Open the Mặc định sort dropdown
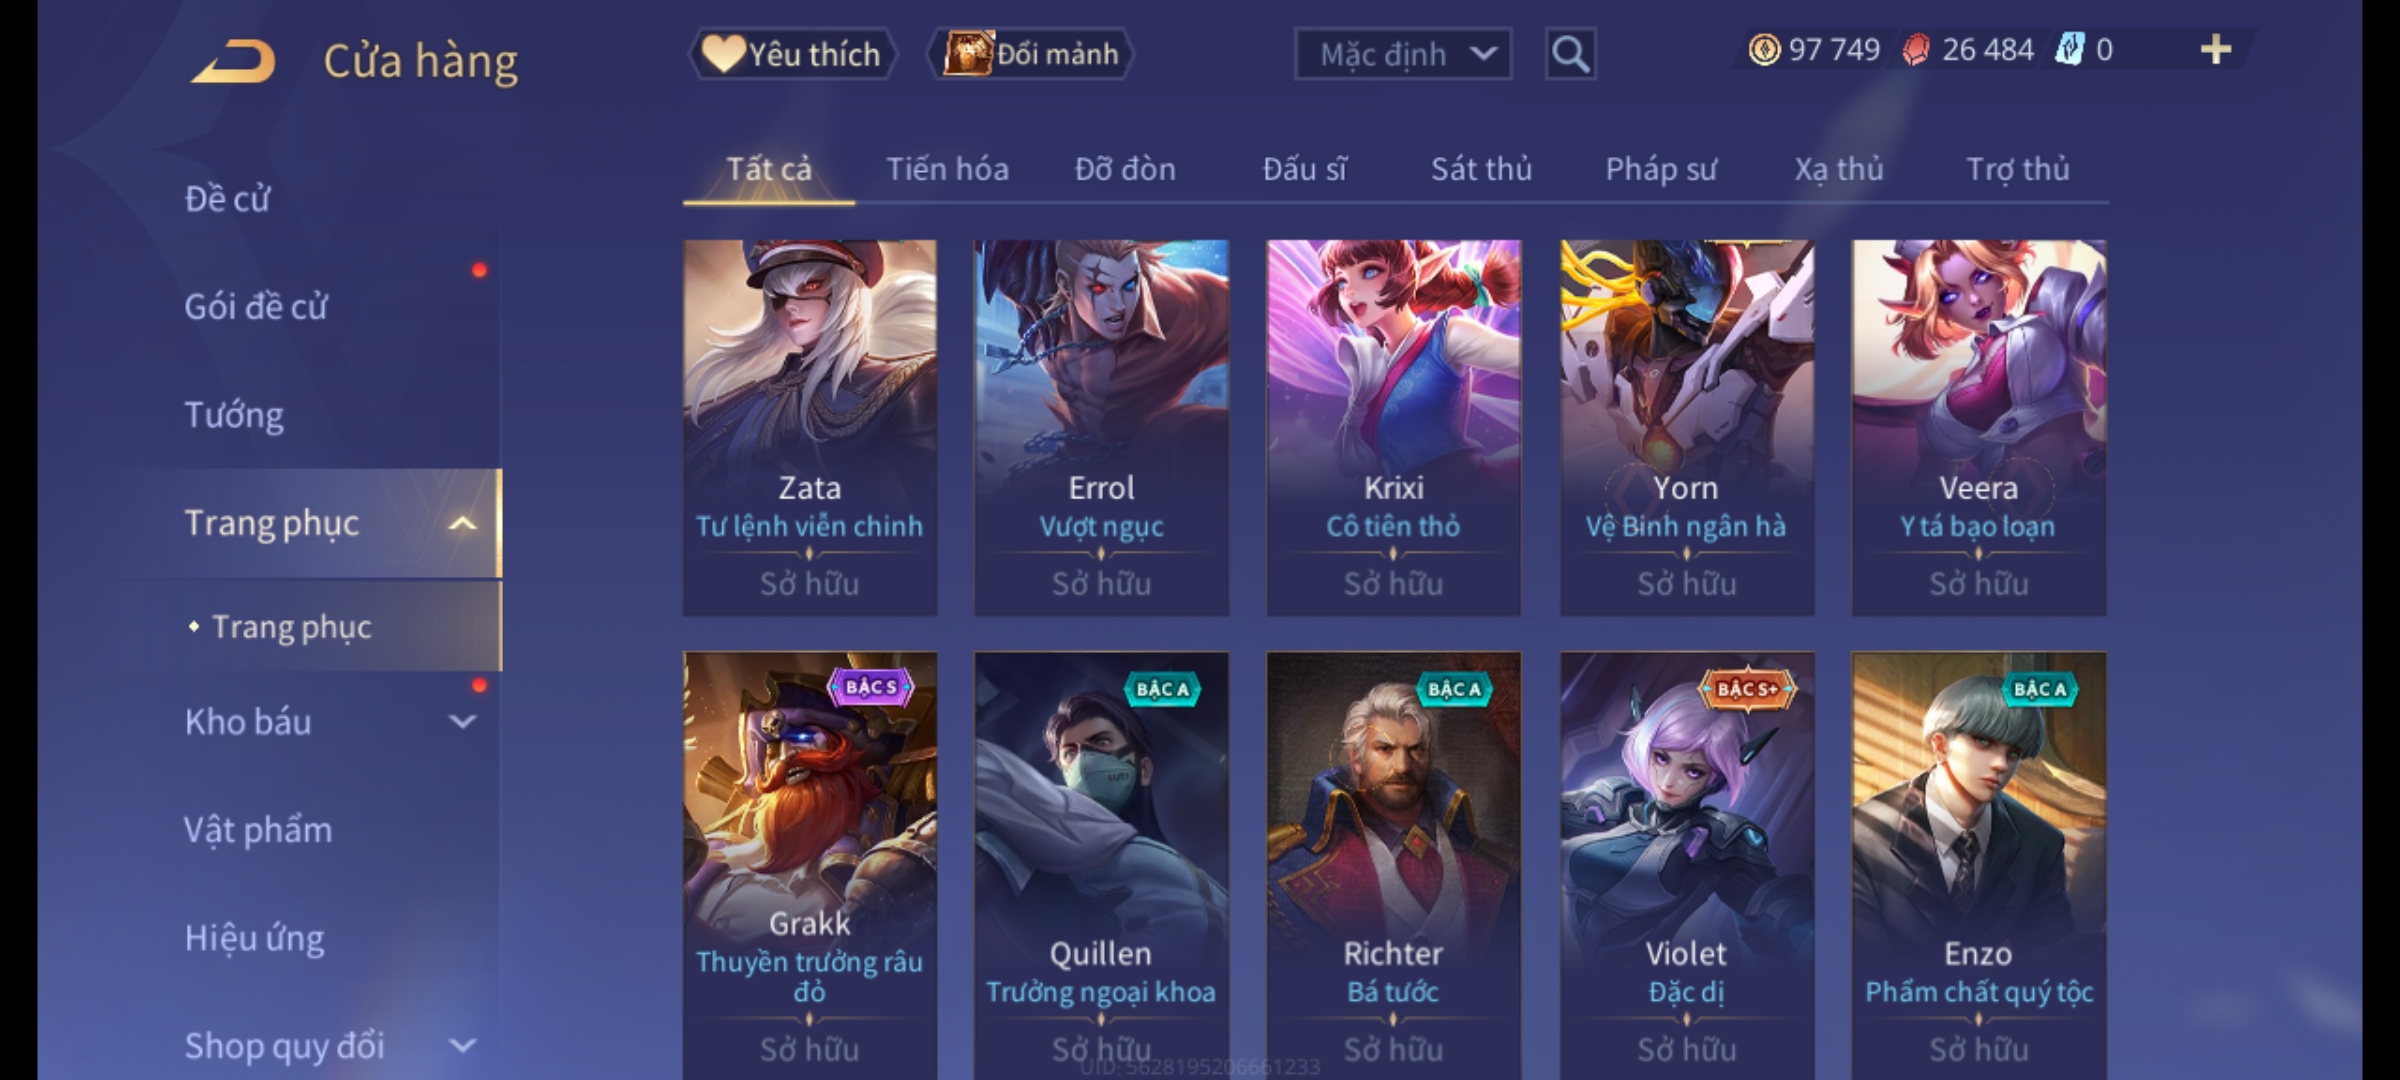The width and height of the screenshot is (2400, 1080). click(x=1402, y=54)
